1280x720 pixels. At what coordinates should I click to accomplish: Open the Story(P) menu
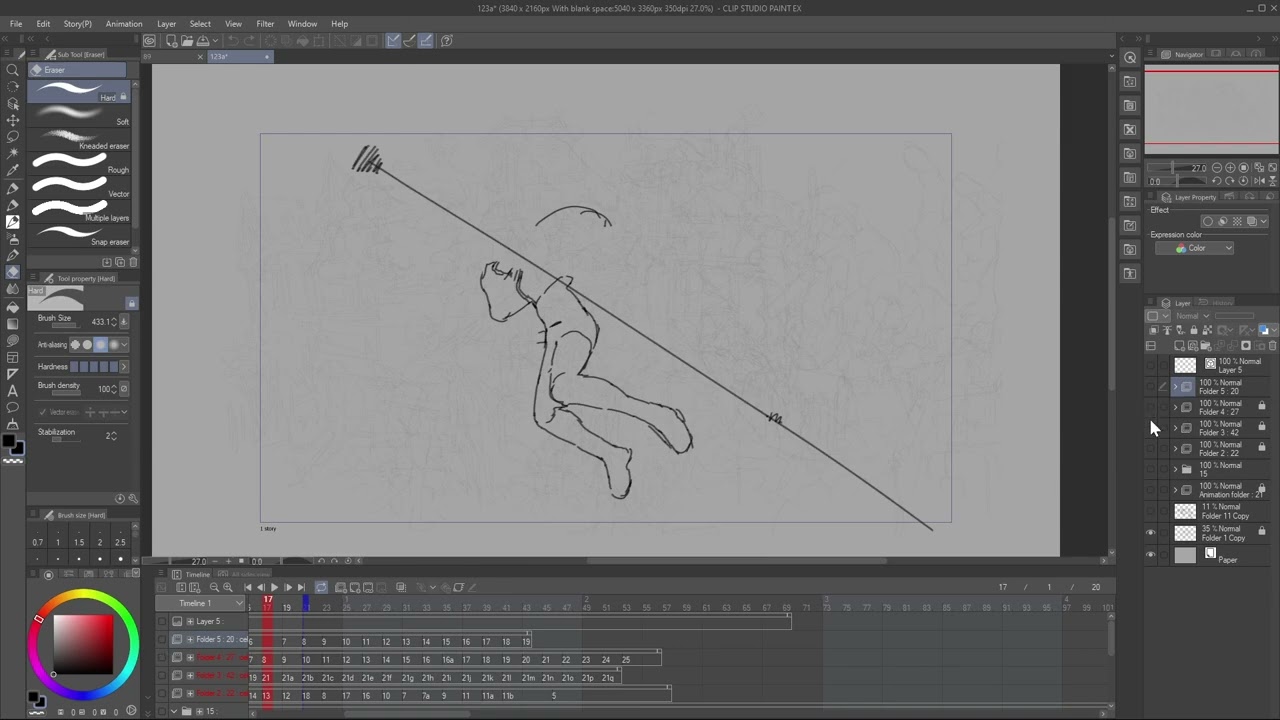click(78, 24)
